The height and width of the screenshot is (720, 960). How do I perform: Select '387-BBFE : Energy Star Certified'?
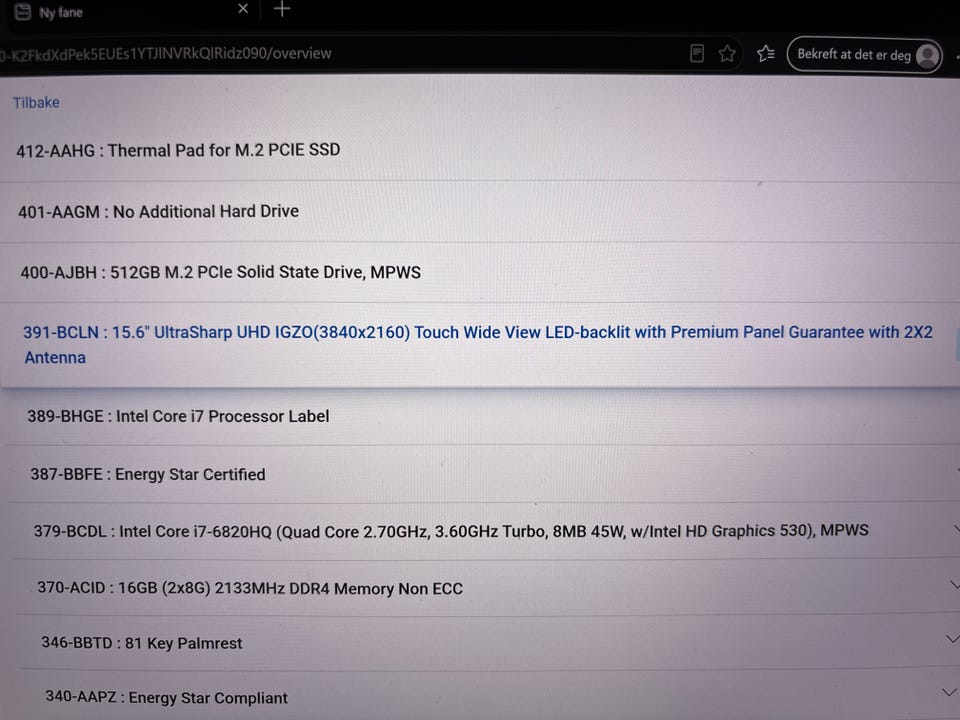pos(148,474)
